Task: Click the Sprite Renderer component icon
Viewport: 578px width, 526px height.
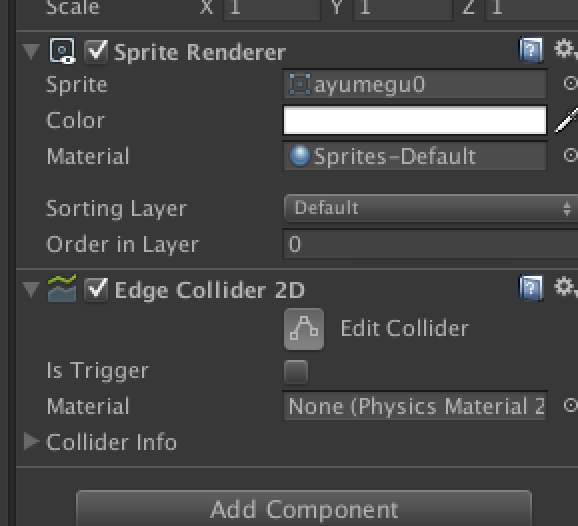Action: click(62, 50)
